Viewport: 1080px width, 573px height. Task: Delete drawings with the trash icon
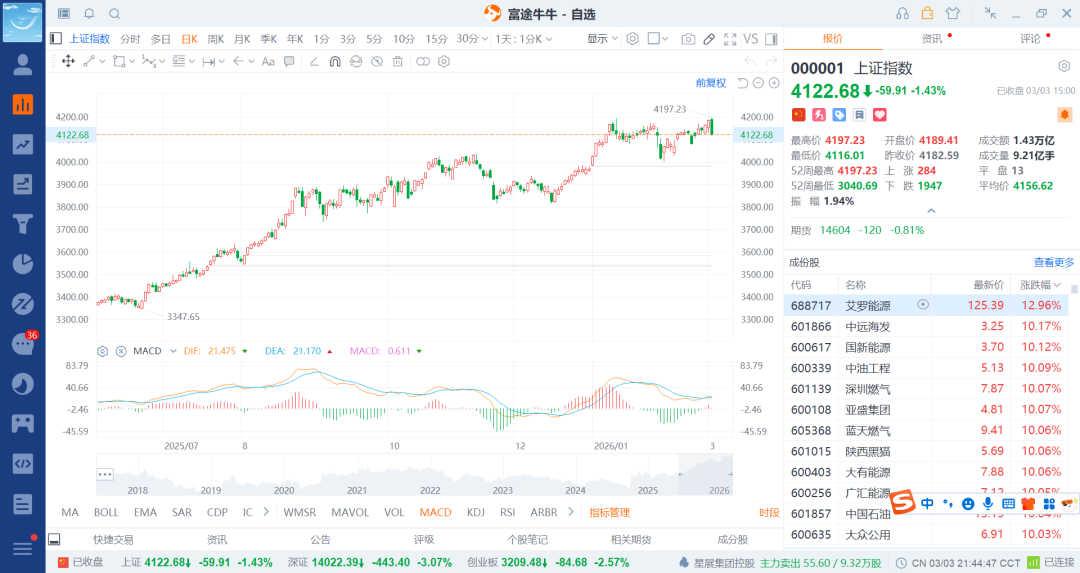point(397,61)
